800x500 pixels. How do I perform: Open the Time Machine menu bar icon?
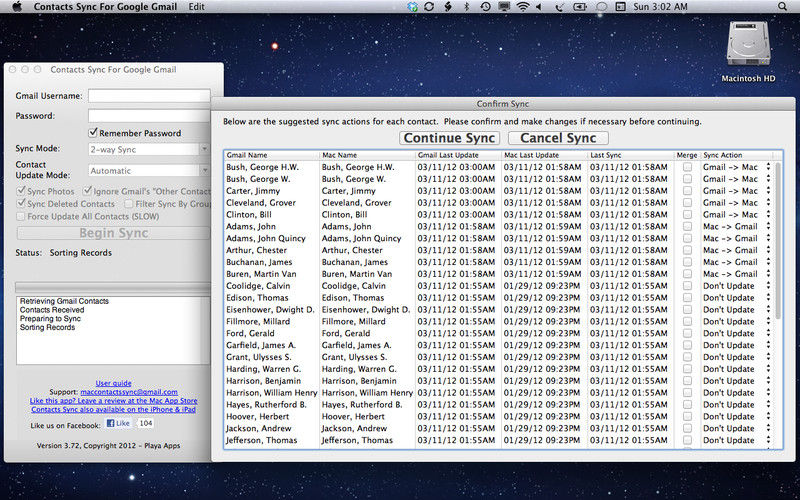485,7
